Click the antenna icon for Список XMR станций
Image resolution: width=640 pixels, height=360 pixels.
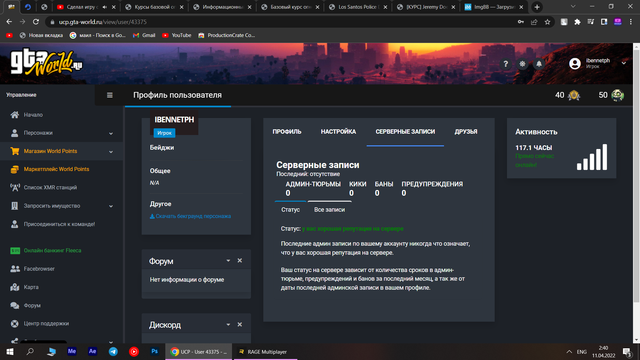coord(15,187)
